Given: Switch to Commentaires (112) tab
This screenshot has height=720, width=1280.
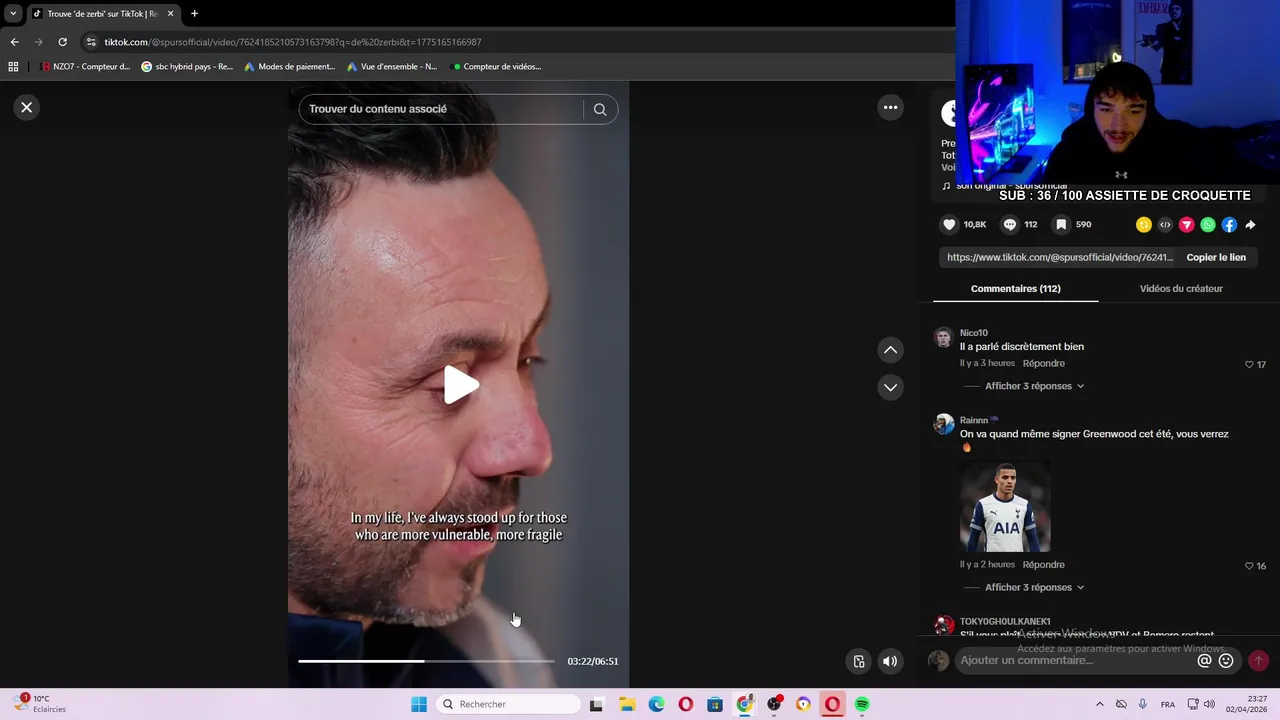Looking at the screenshot, I should pyautogui.click(x=1015, y=289).
